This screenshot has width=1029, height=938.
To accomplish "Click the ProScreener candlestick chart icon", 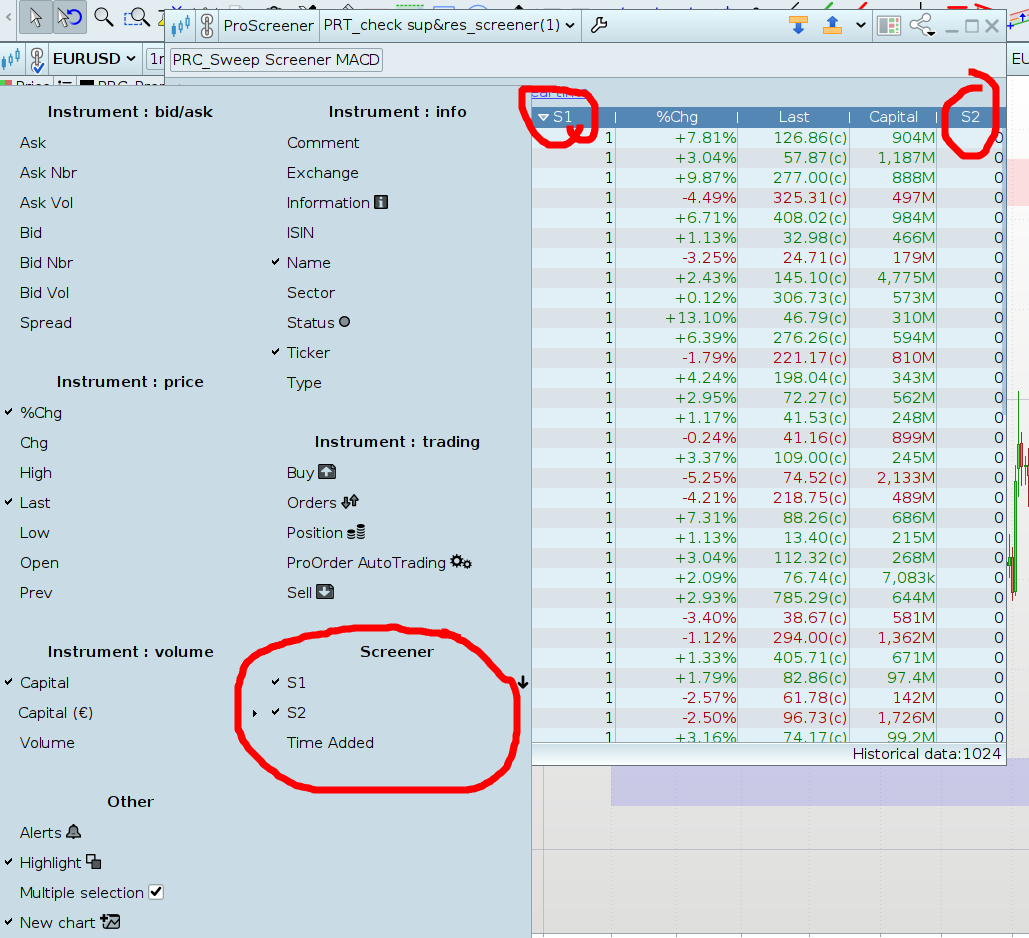I will pos(180,26).
